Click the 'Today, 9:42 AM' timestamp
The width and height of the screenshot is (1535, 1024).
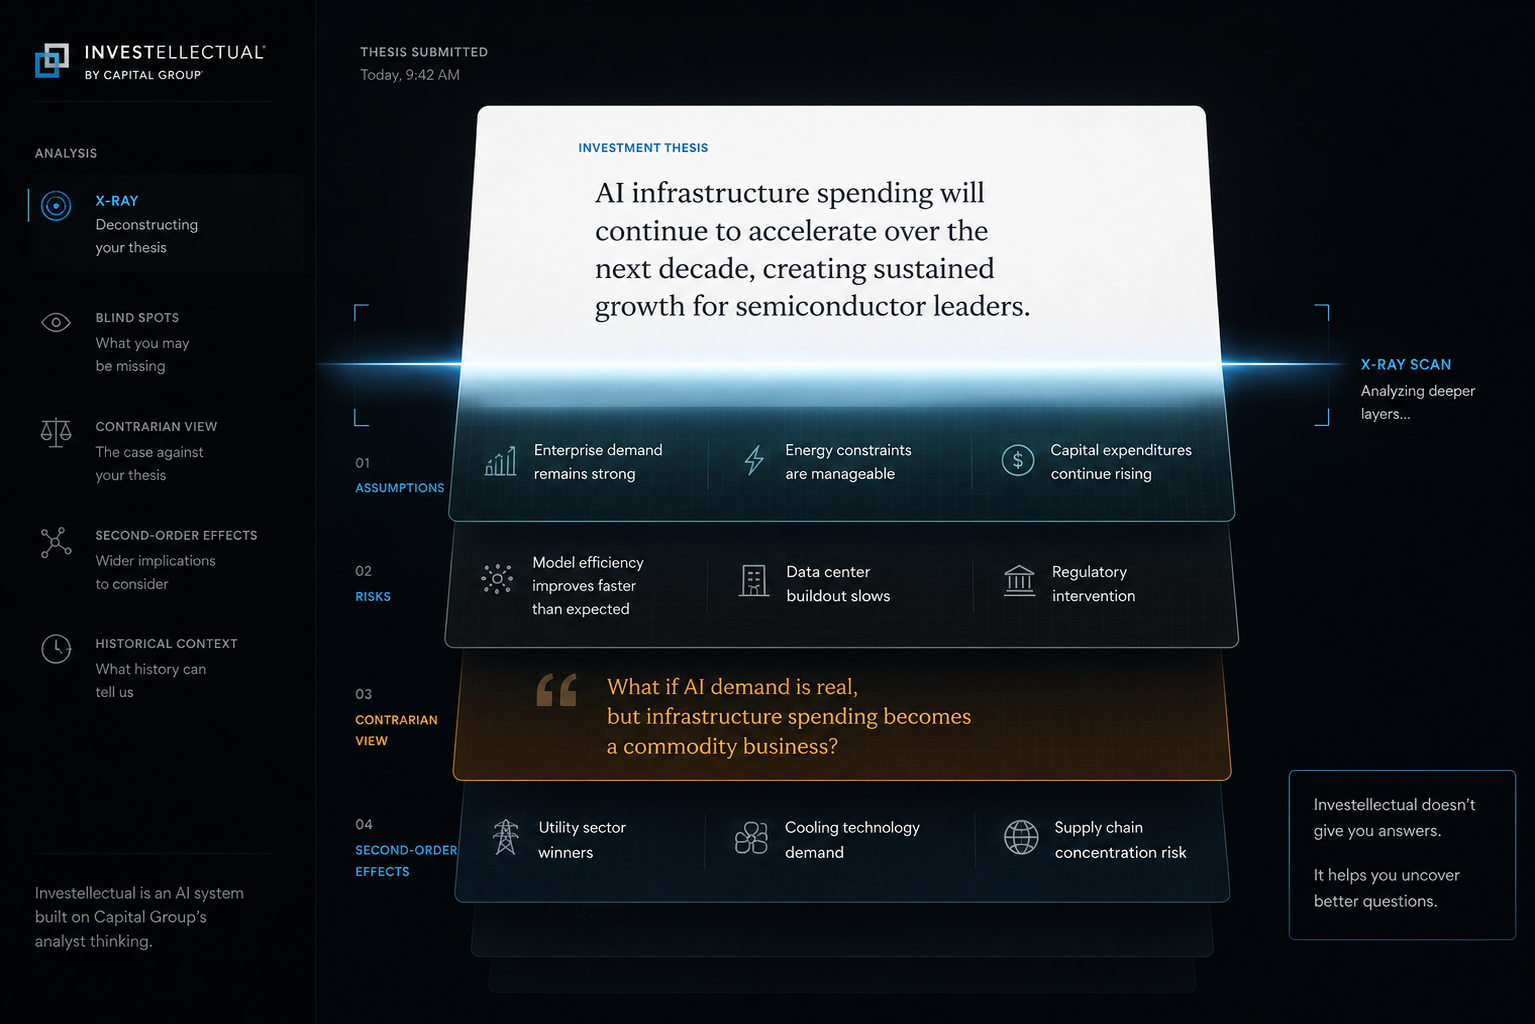[410, 75]
